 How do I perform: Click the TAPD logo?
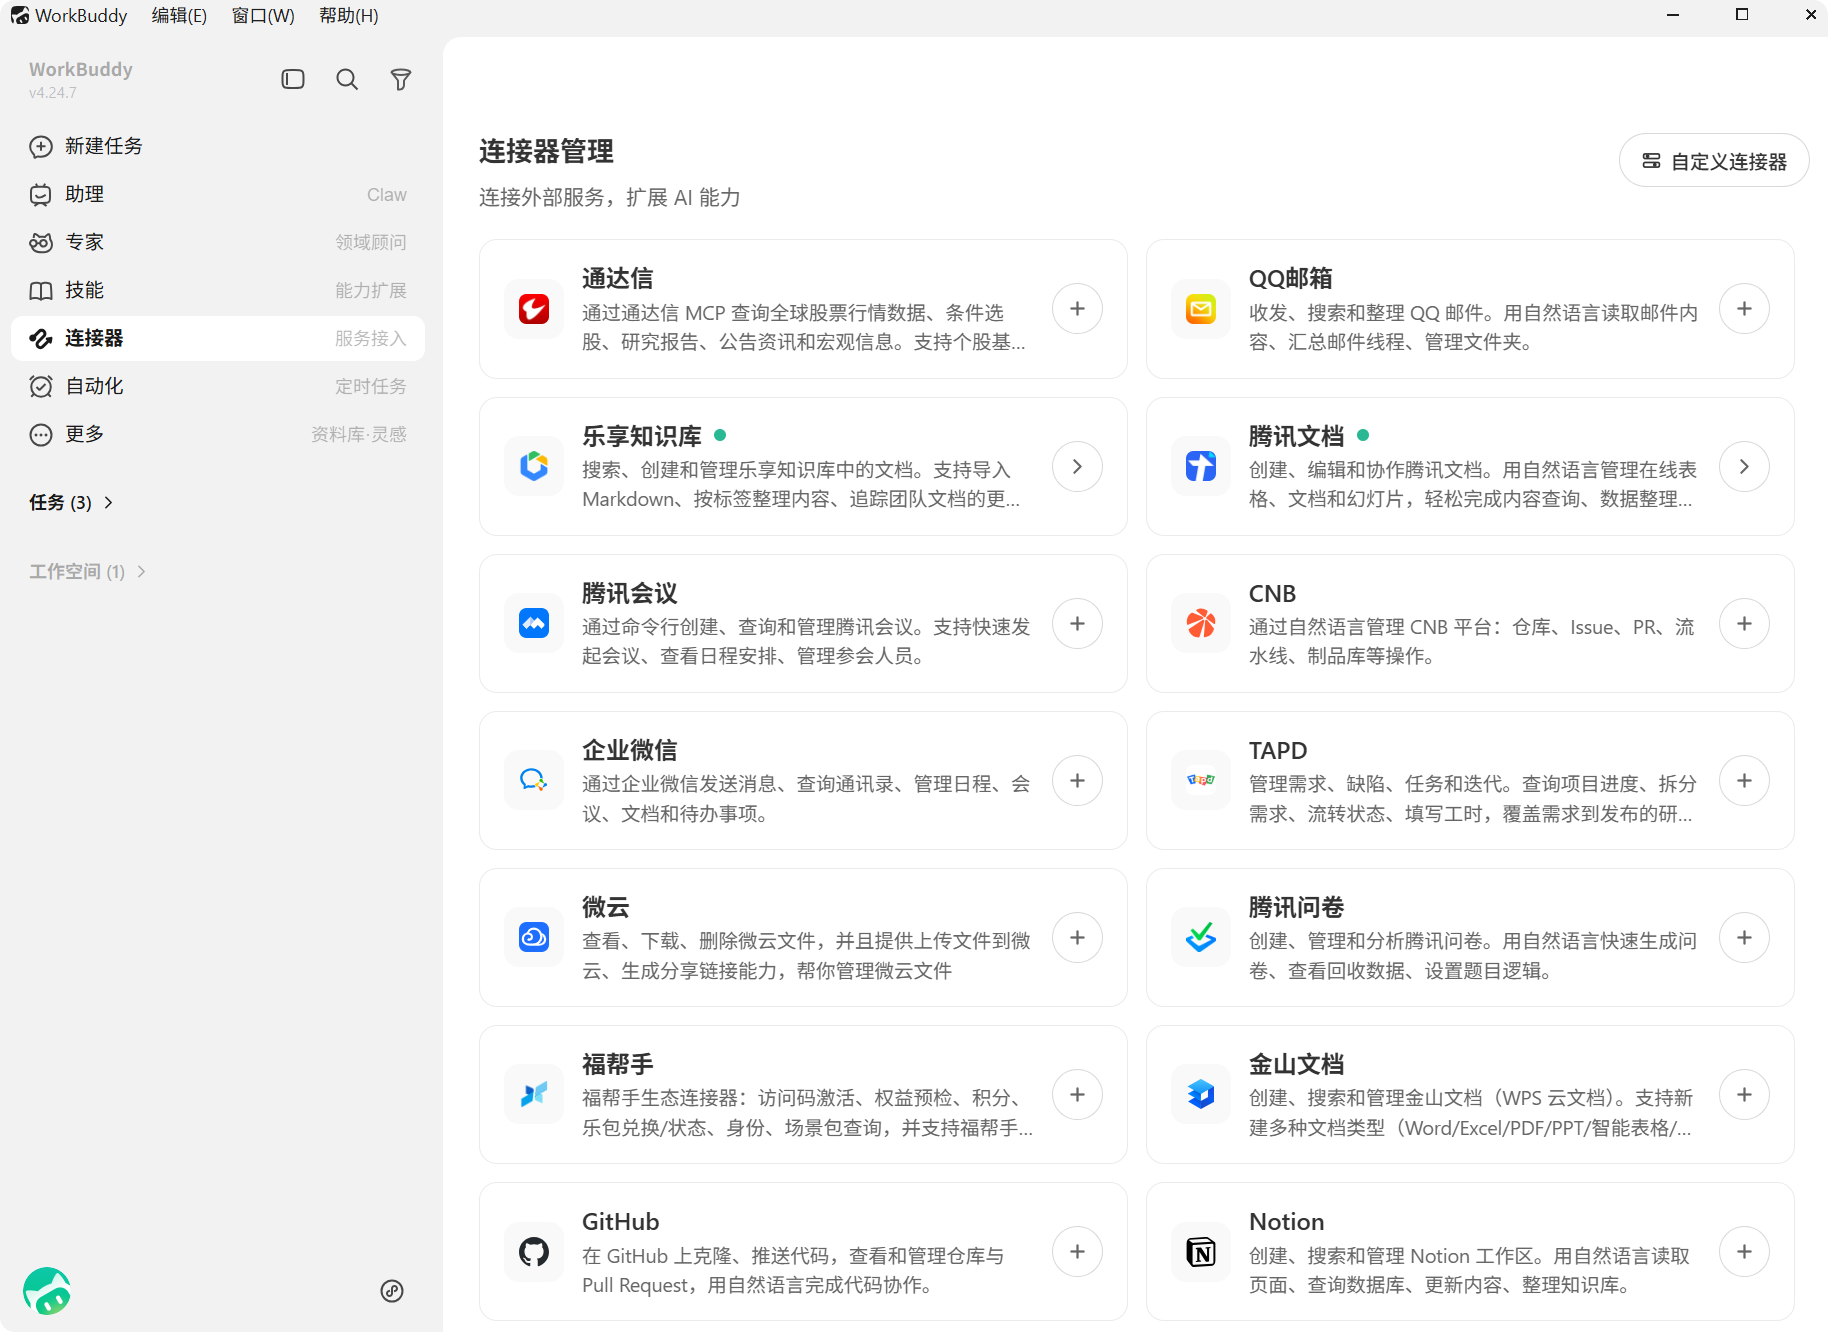click(1201, 780)
